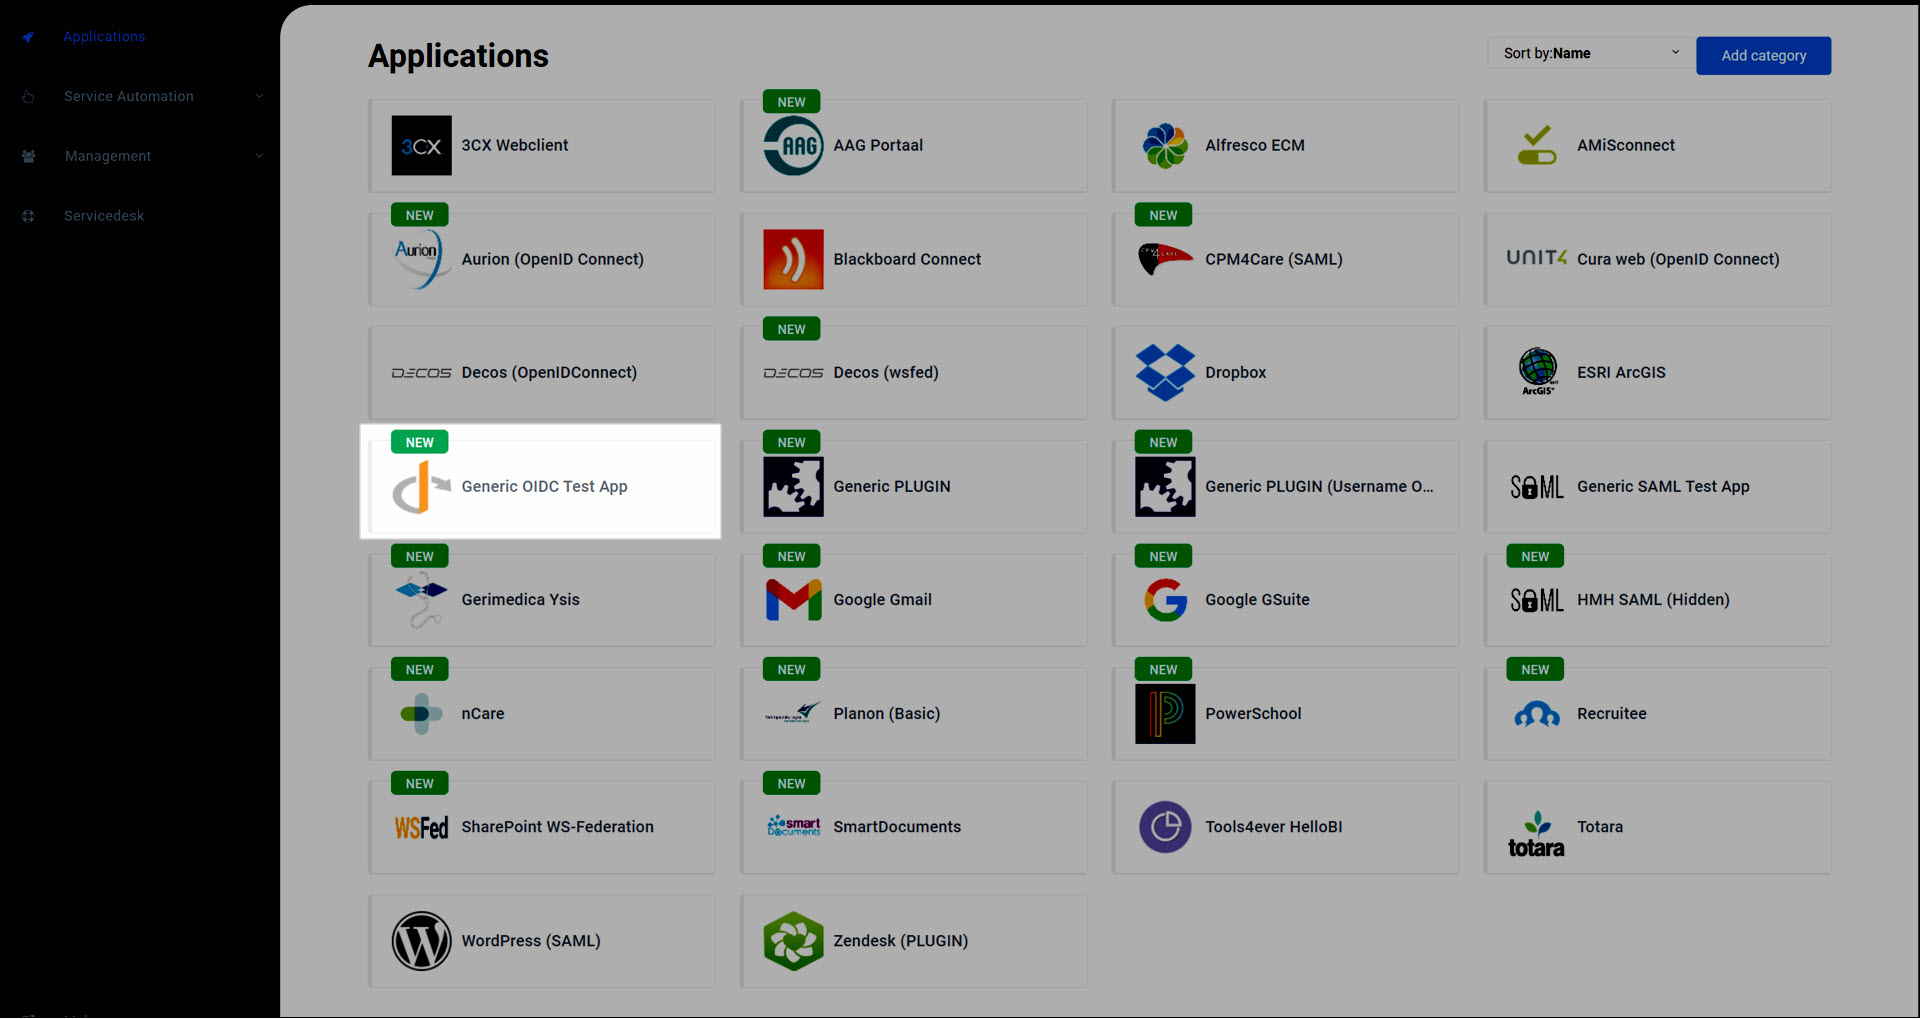
Task: Click the Zendesk (PLUGIN) label text
Action: (901, 941)
